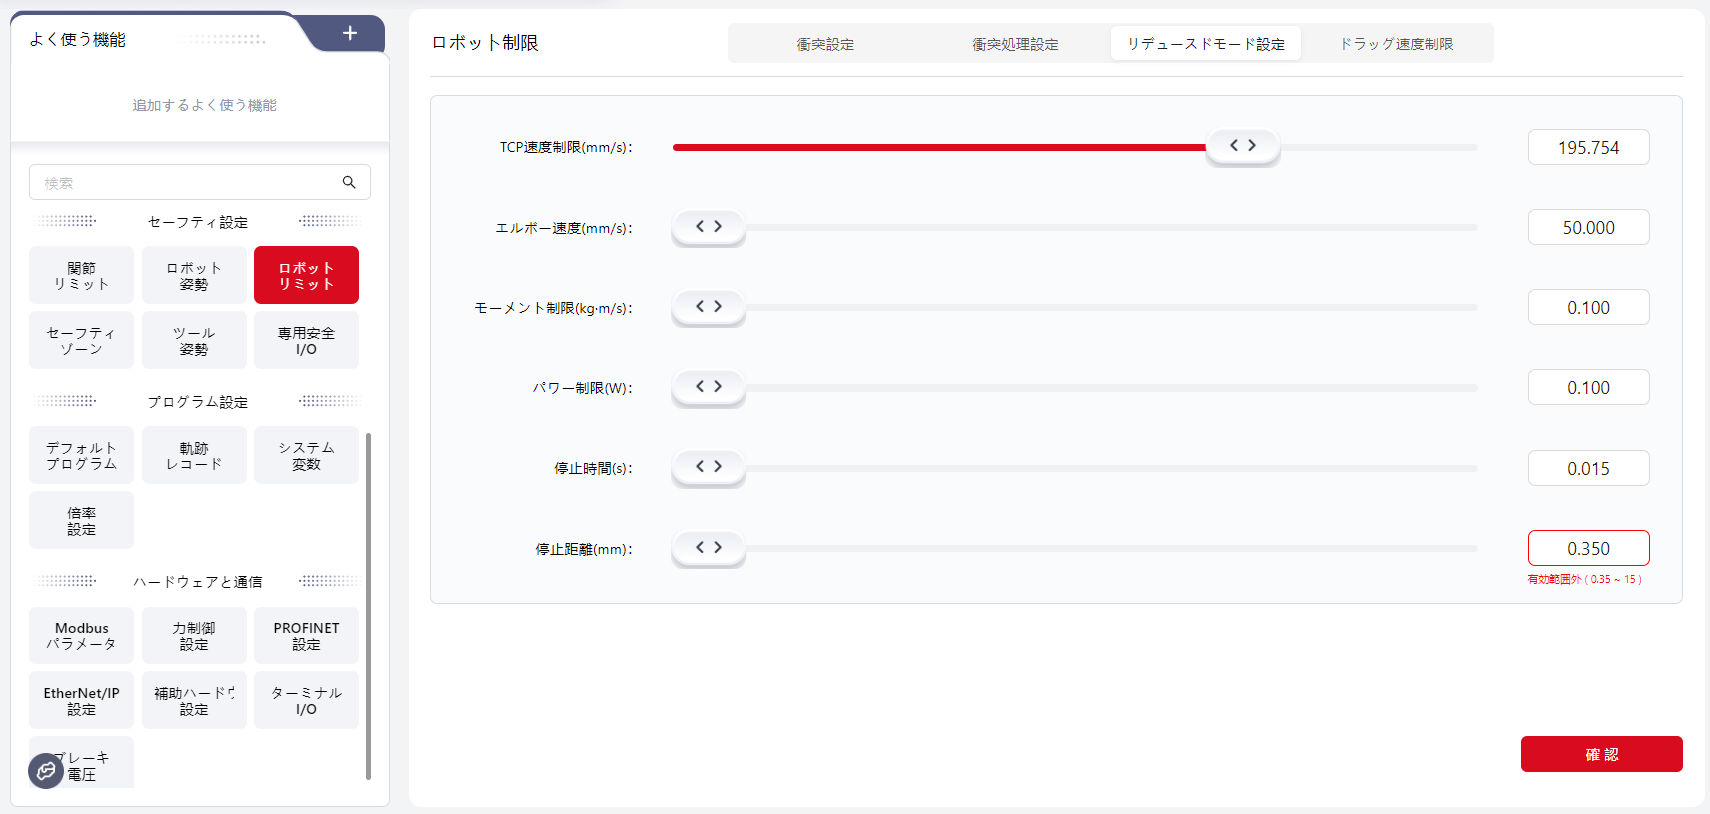Switch to the 衝突設定 tab
1710x814 pixels.
[x=825, y=44]
